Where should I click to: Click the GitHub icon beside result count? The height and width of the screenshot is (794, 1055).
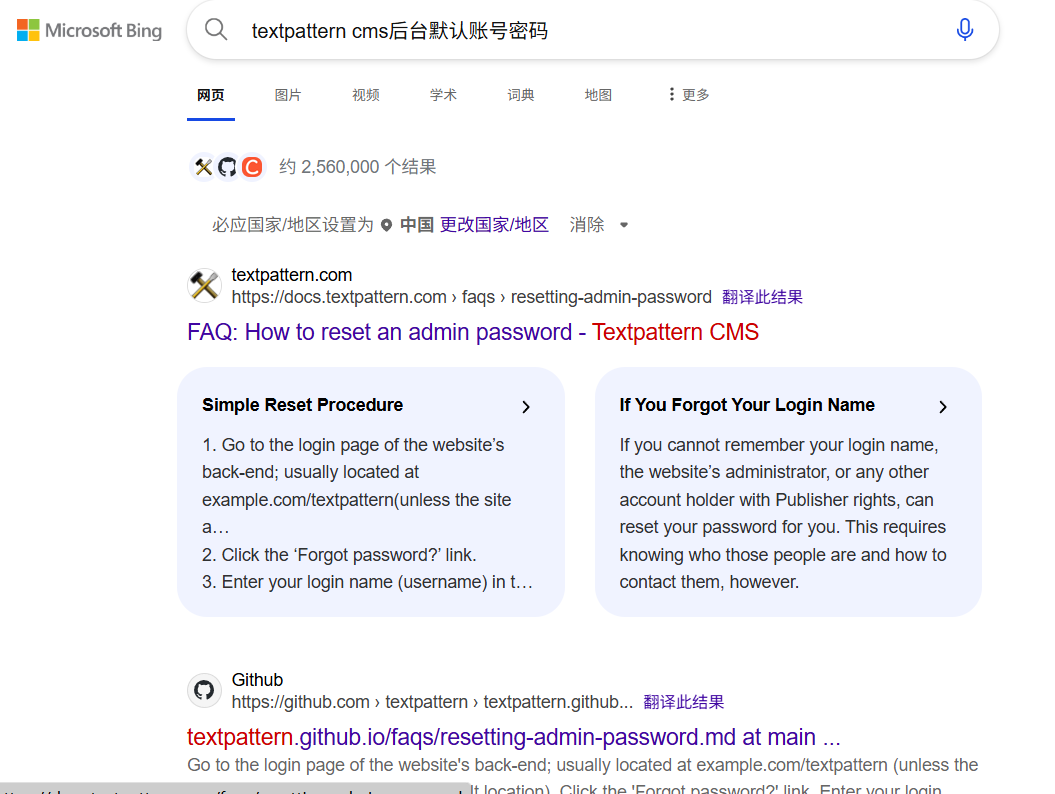228,167
